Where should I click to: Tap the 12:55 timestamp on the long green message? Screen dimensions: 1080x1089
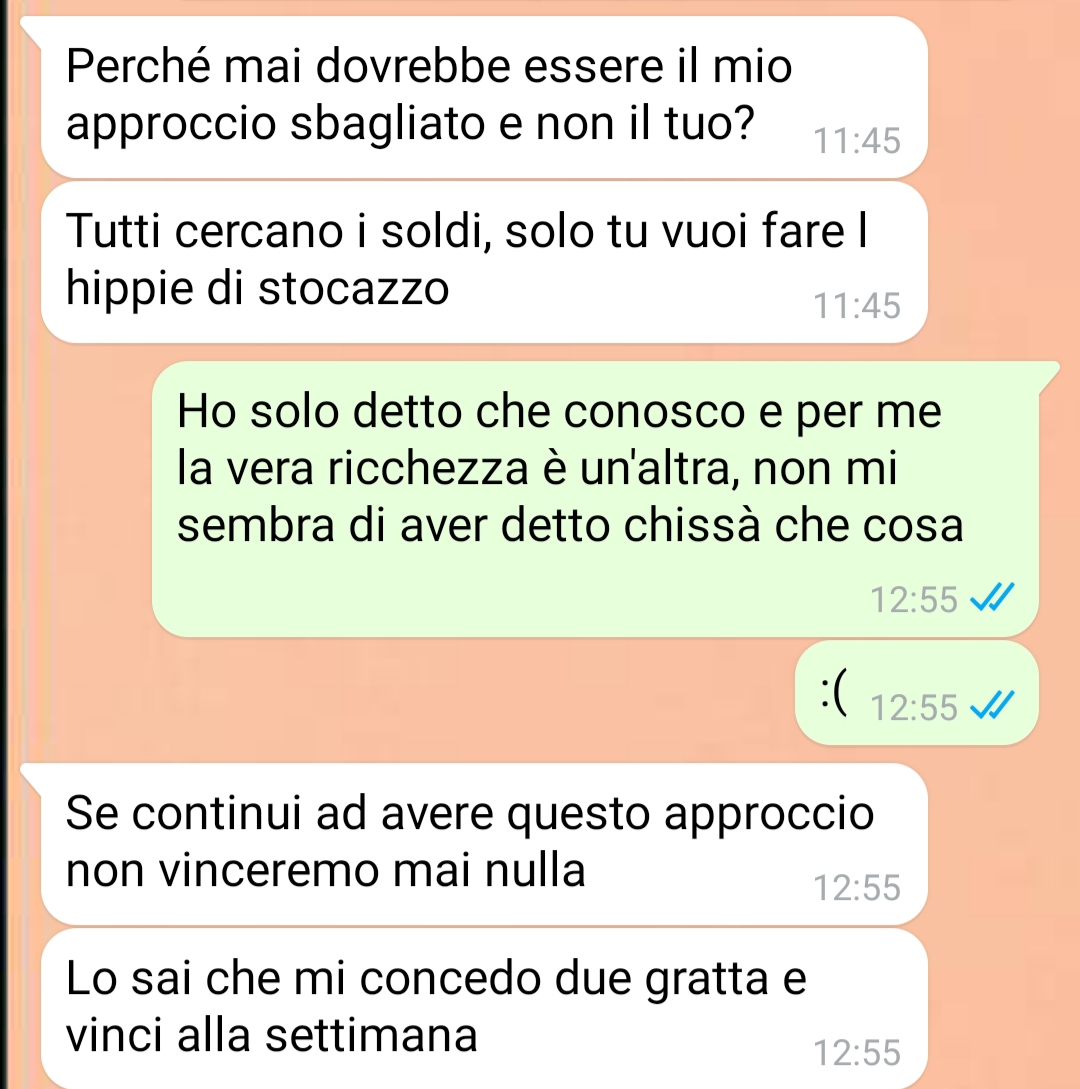pyautogui.click(x=914, y=599)
